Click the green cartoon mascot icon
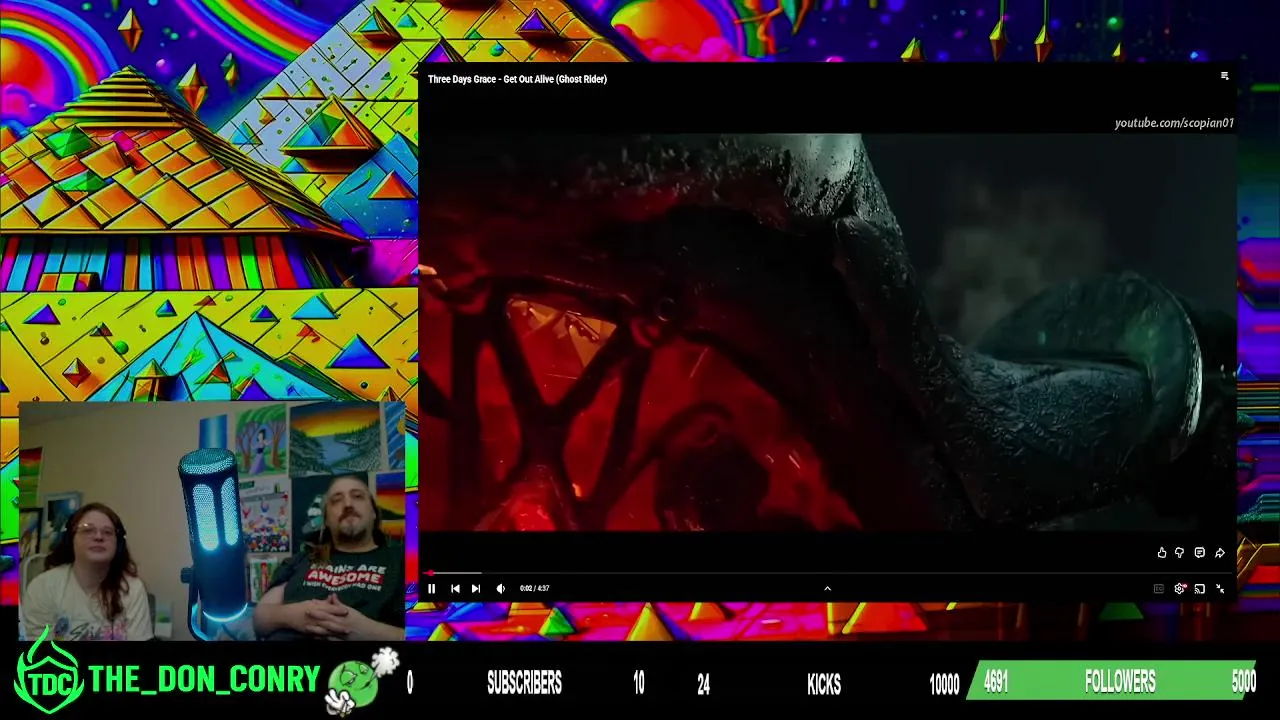This screenshot has width=1280, height=720. 362,682
